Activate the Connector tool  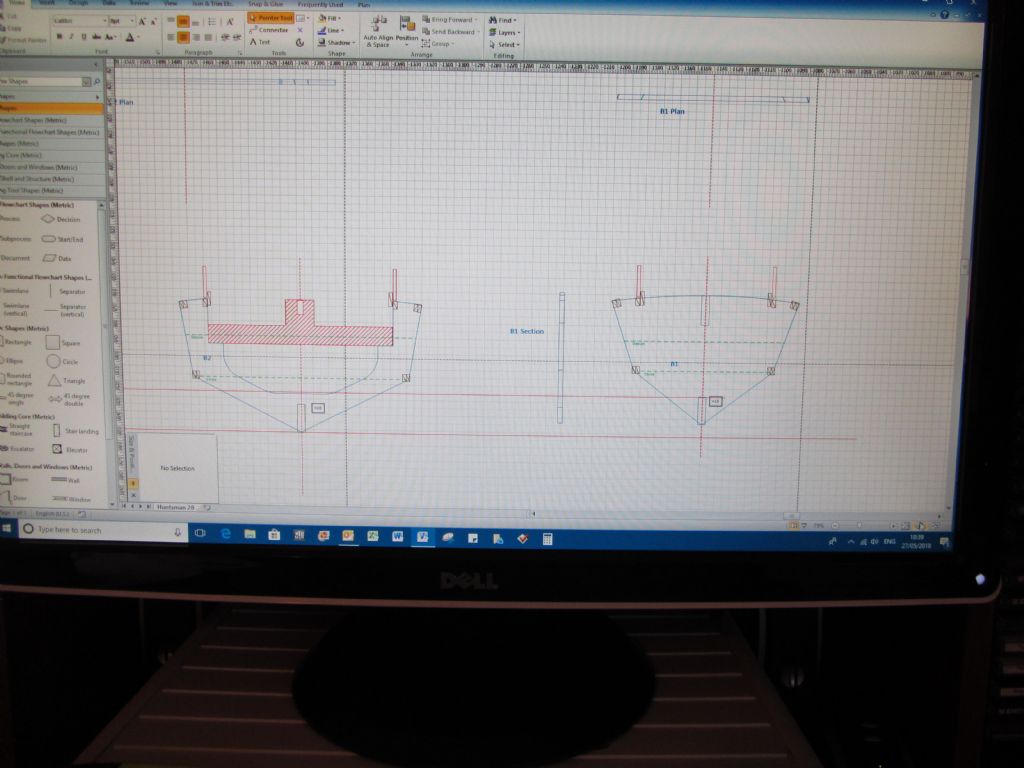(268, 30)
